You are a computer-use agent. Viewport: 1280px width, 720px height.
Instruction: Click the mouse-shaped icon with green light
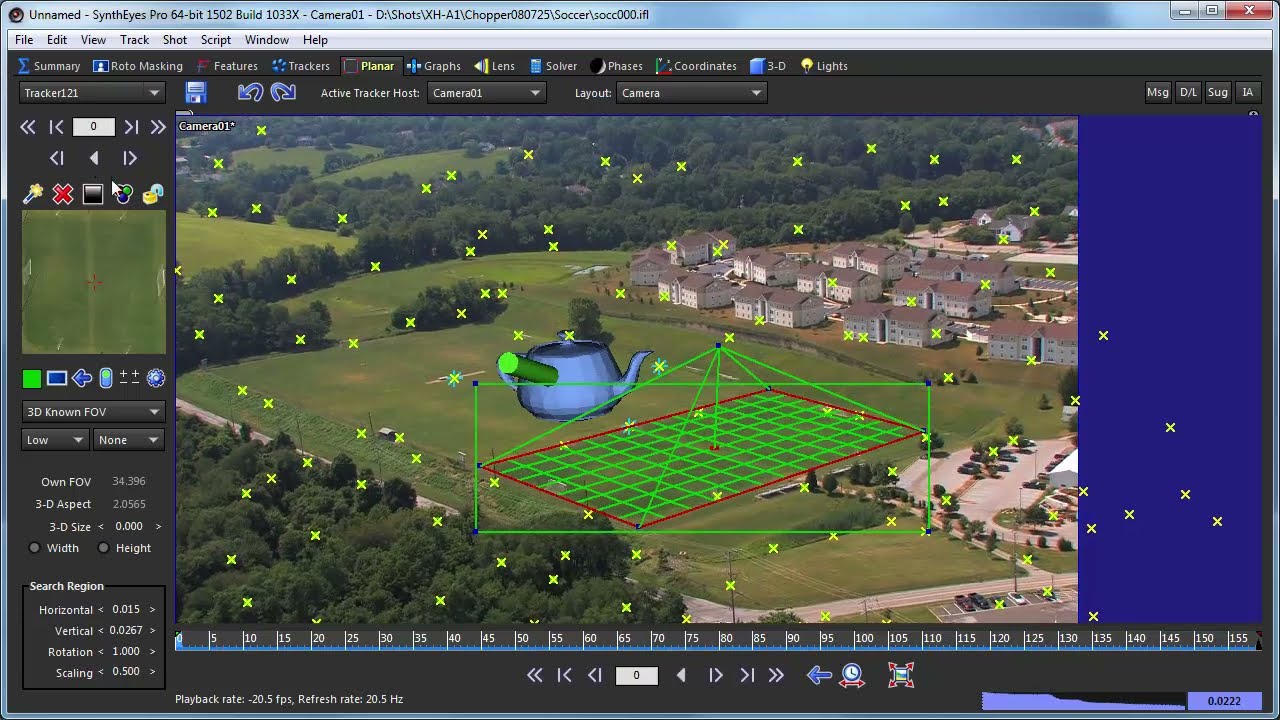pyautogui.click(x=106, y=378)
